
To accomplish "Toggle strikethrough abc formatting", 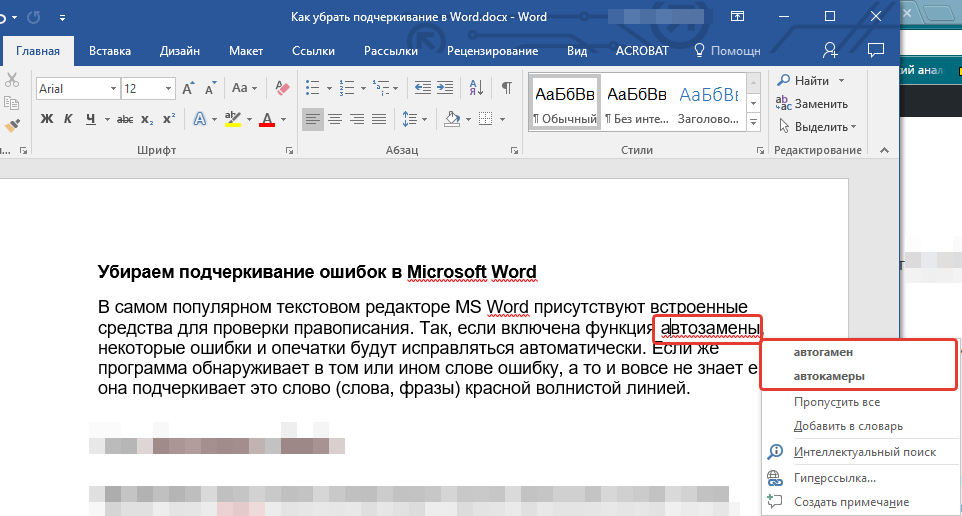I will (125, 119).
